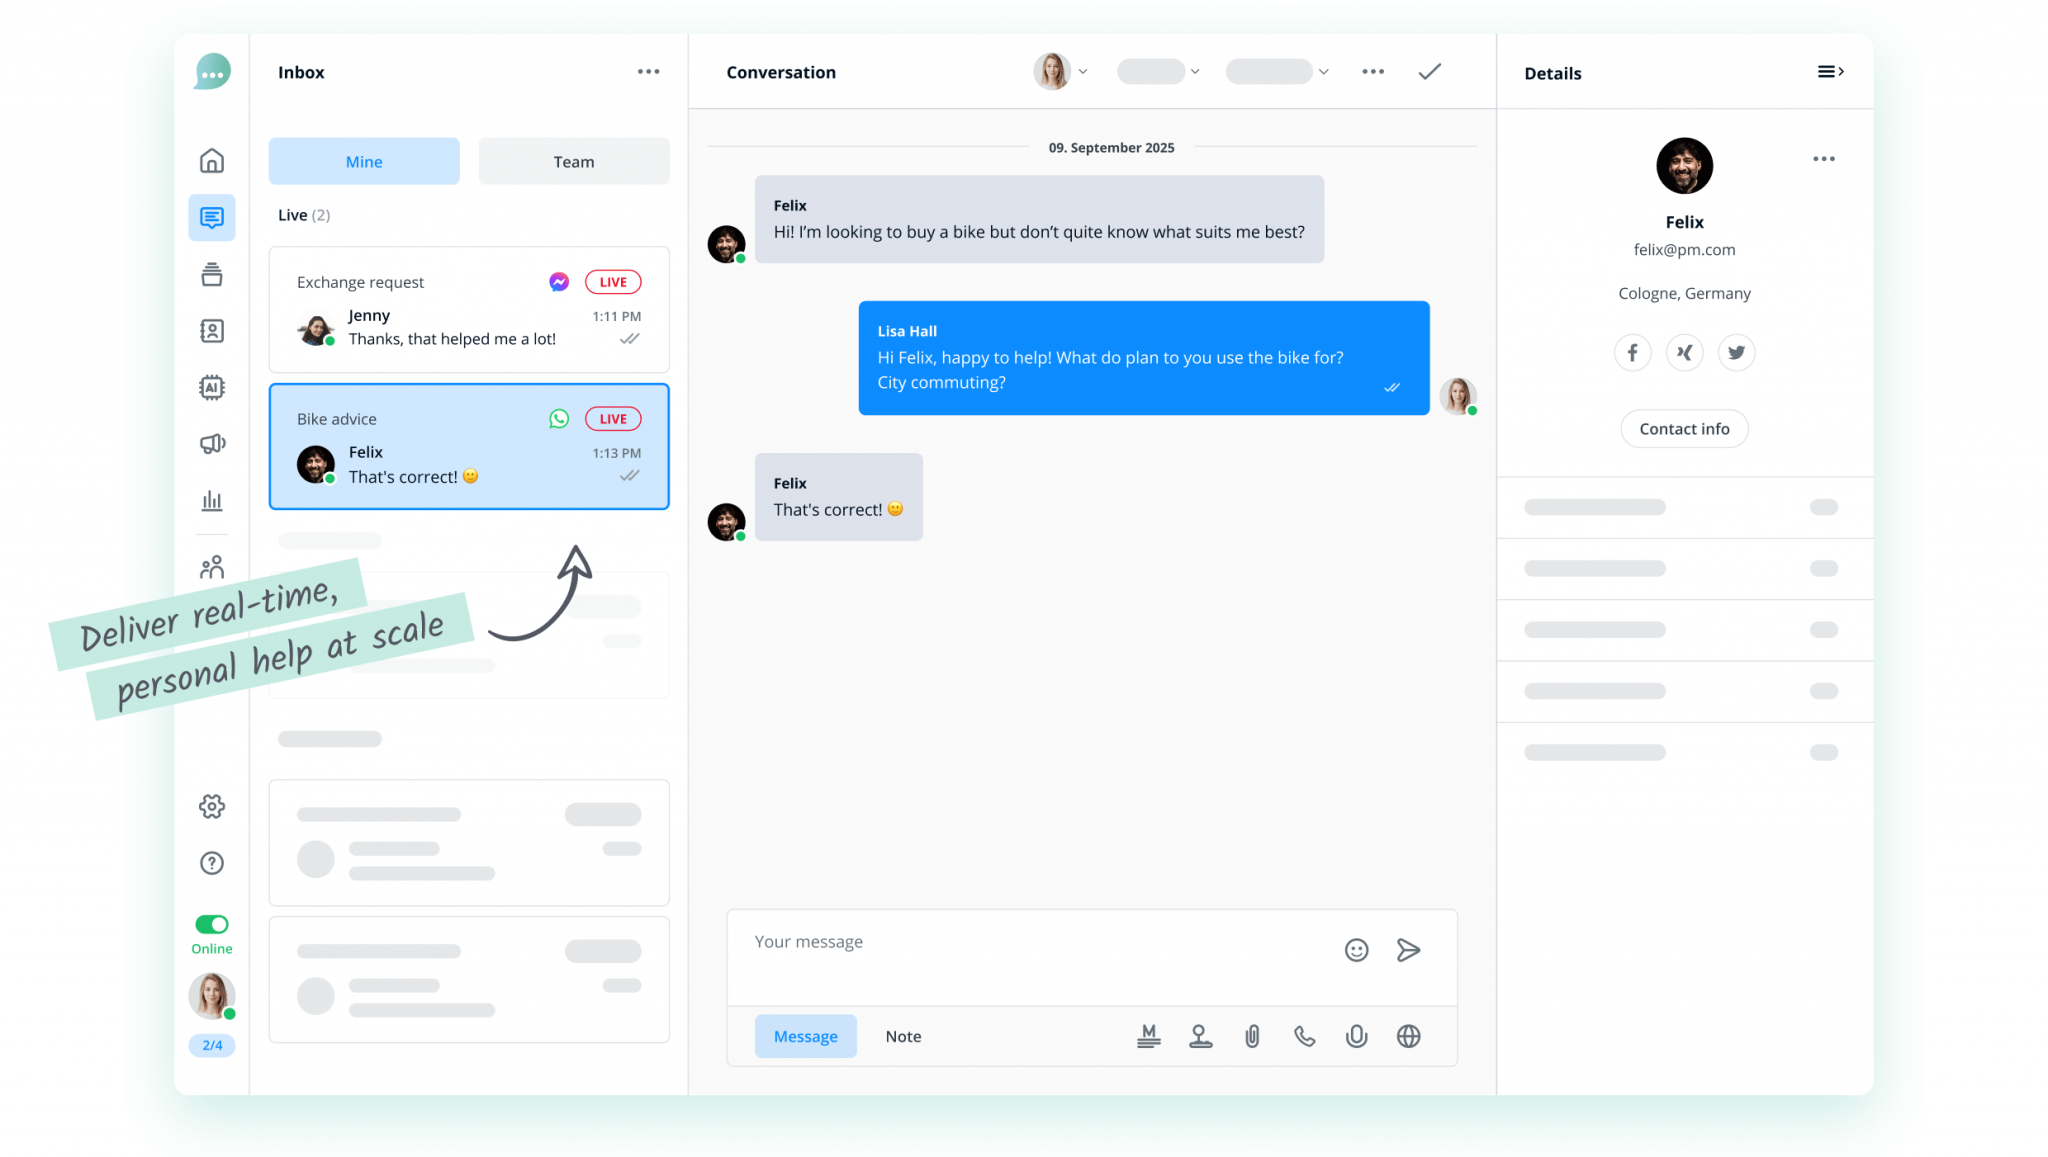The image size is (2048, 1157).
Task: Expand the assigned agent avatar dropdown
Action: [x=1060, y=71]
